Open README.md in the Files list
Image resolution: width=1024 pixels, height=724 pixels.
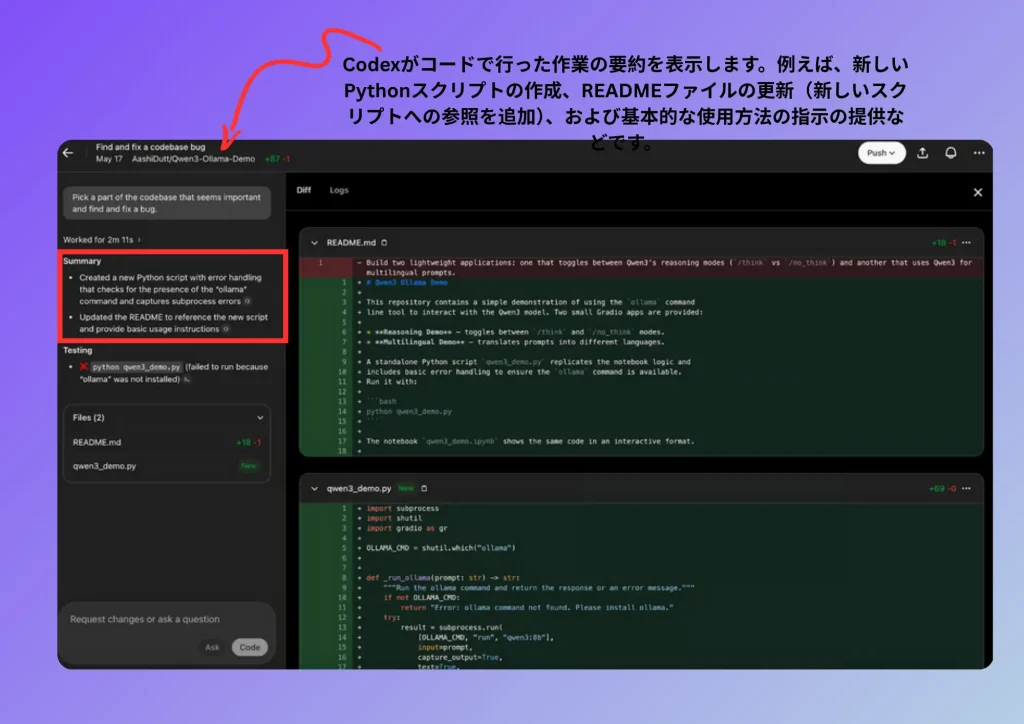[x=167, y=443]
